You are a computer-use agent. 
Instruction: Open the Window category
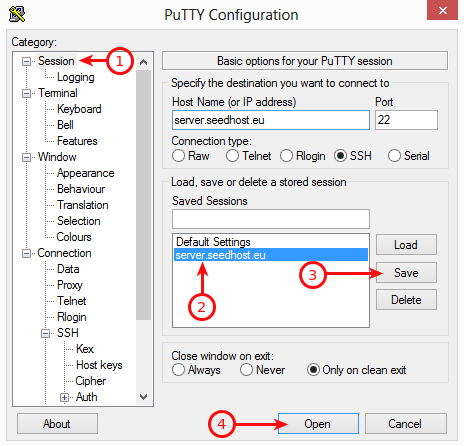57,157
